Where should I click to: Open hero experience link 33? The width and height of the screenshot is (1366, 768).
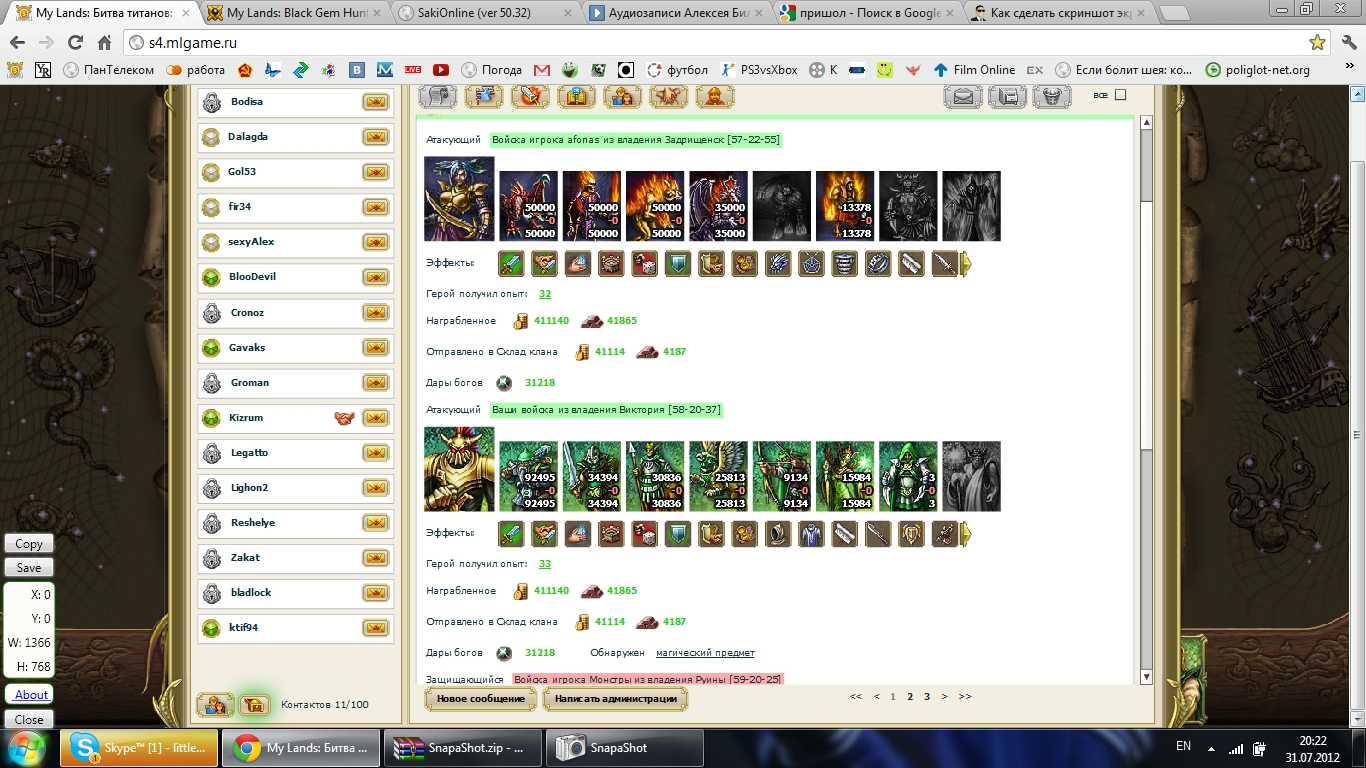545,564
